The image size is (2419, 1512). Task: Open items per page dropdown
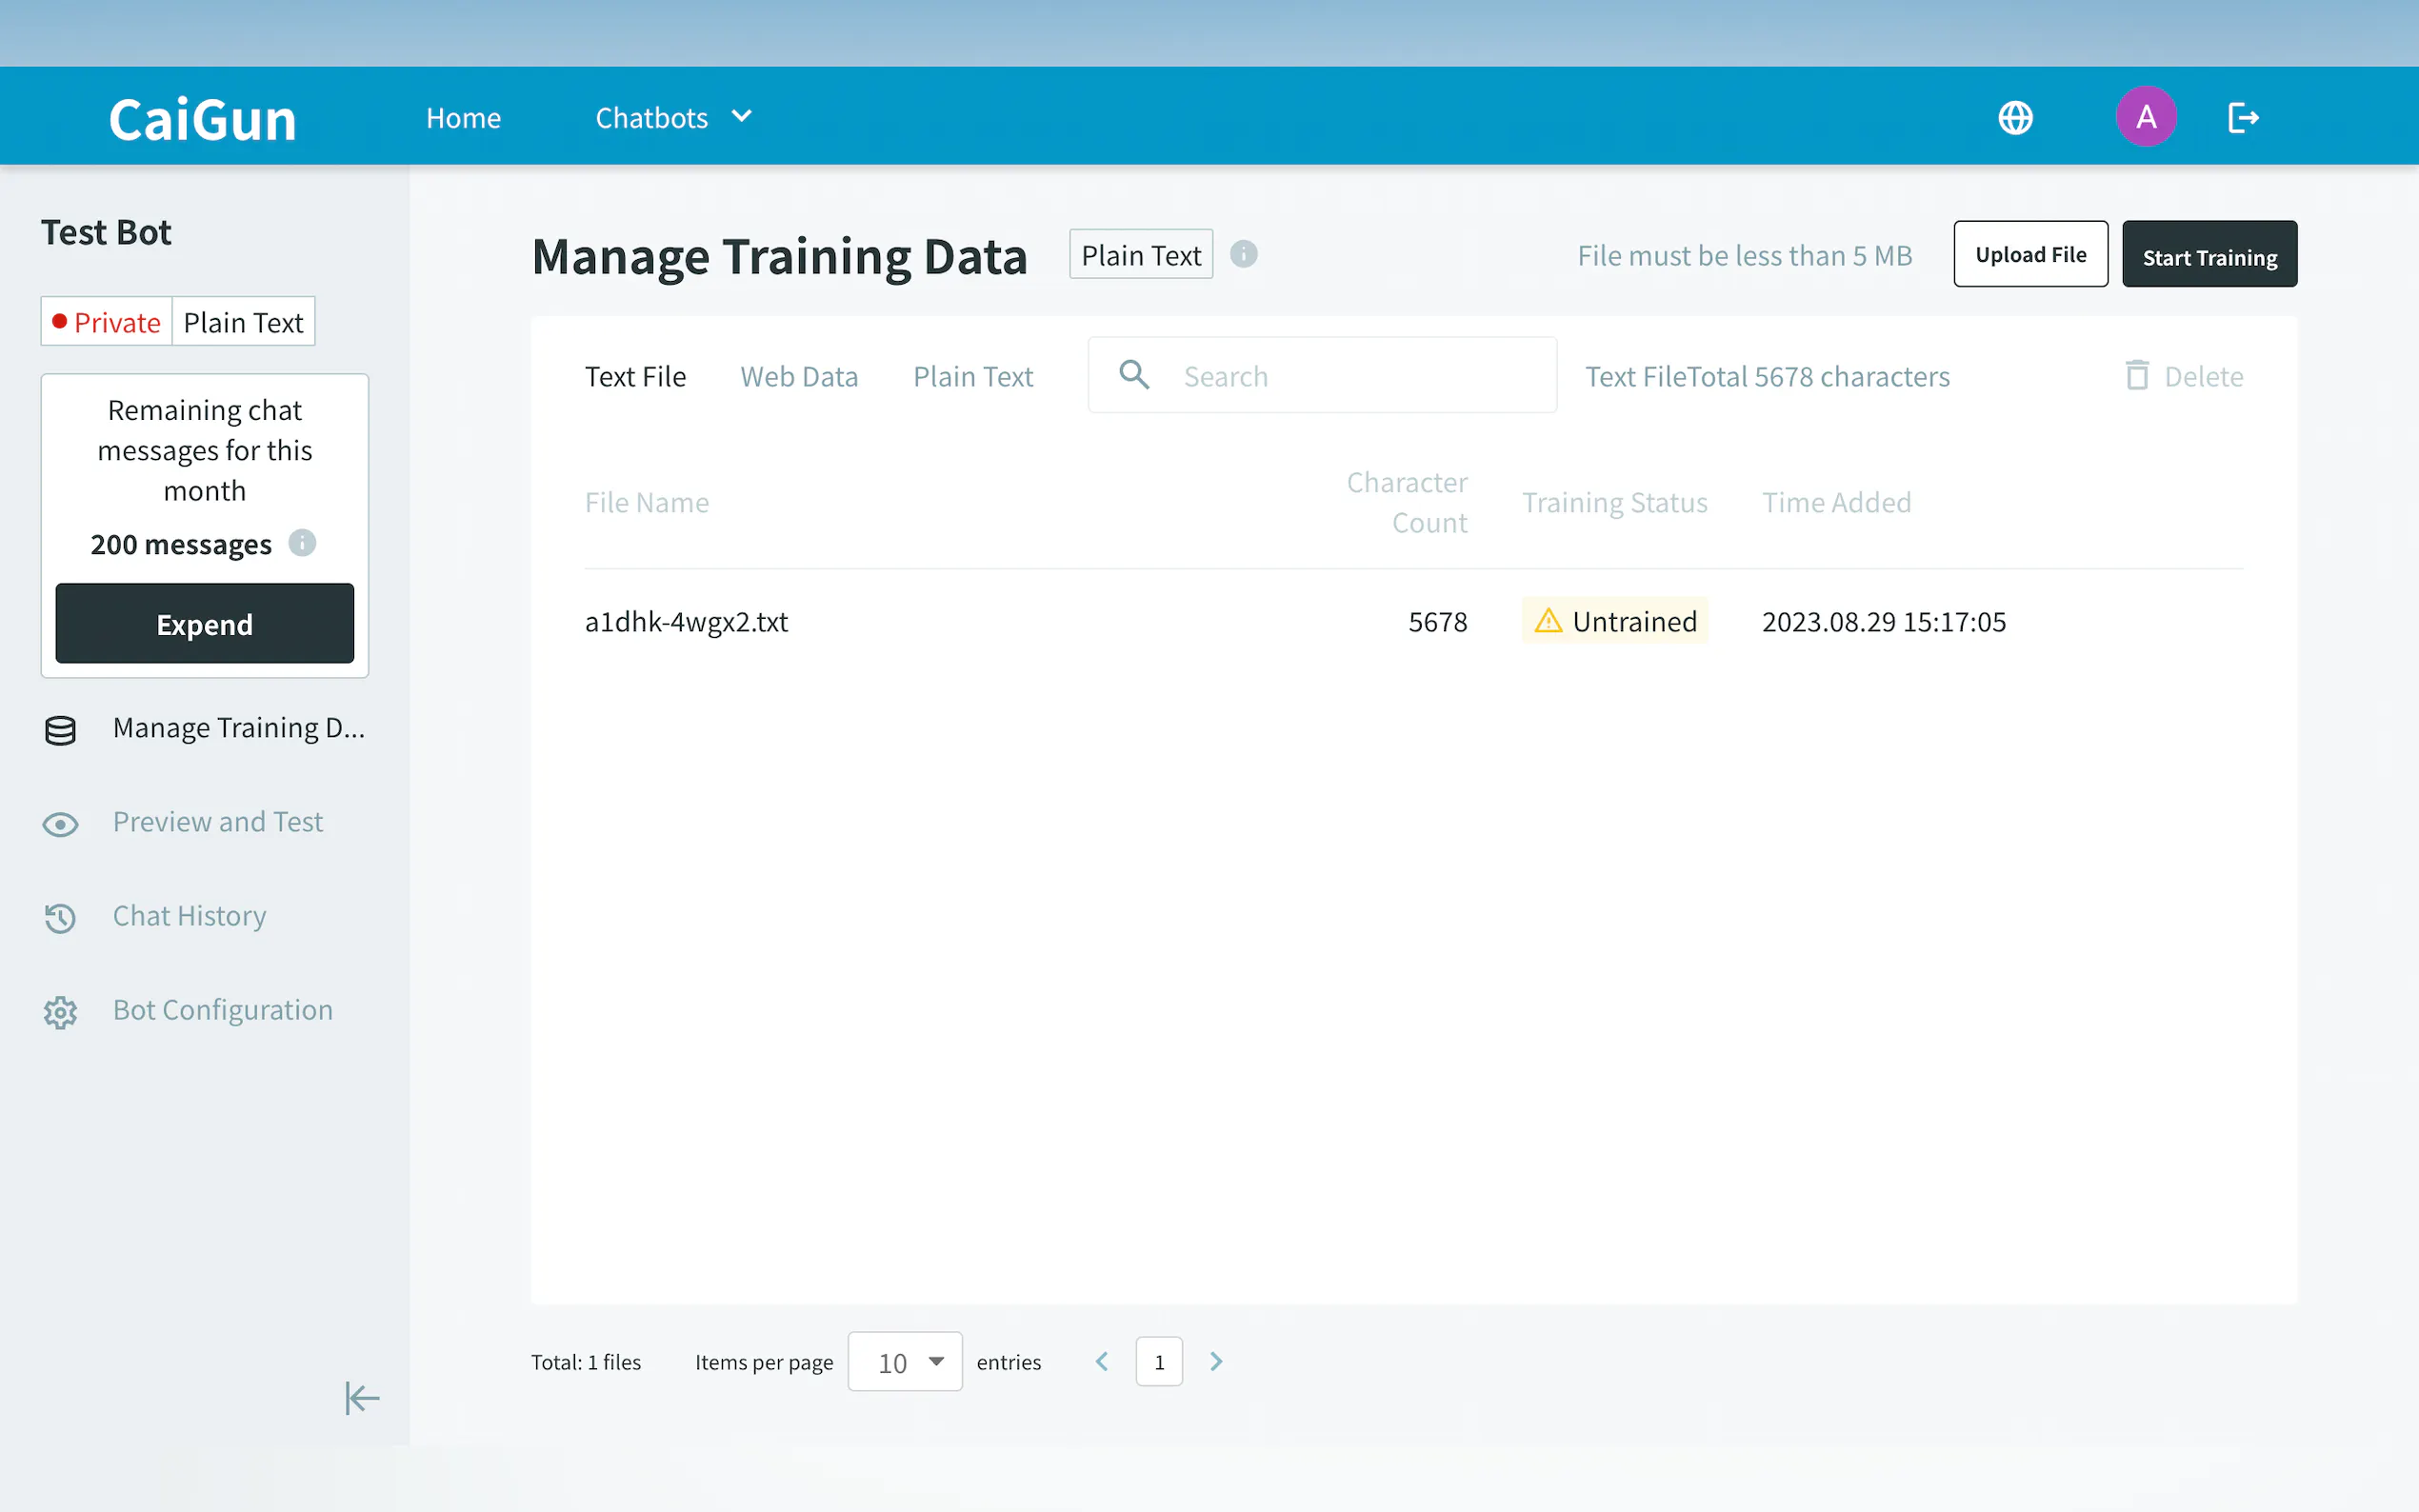[905, 1361]
